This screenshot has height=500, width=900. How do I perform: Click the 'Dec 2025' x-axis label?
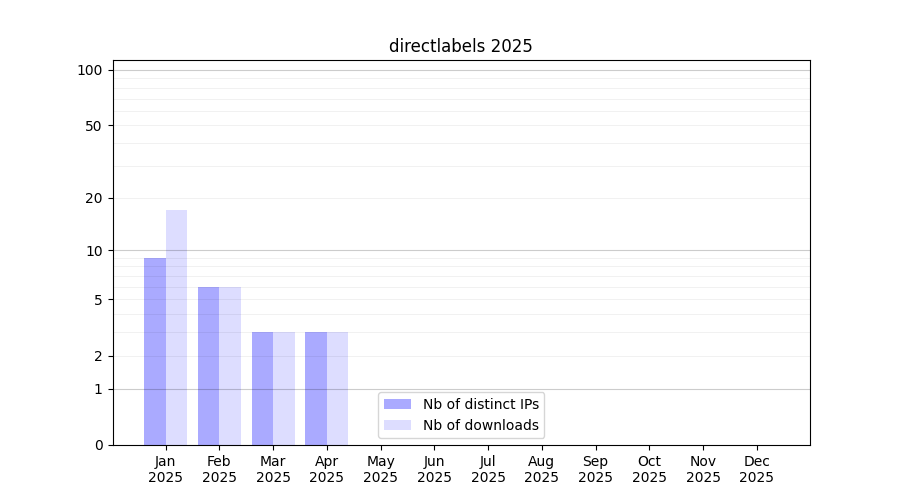pyautogui.click(x=757, y=469)
